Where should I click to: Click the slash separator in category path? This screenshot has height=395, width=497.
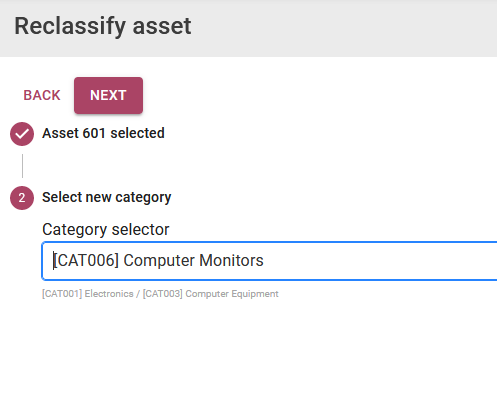138,294
